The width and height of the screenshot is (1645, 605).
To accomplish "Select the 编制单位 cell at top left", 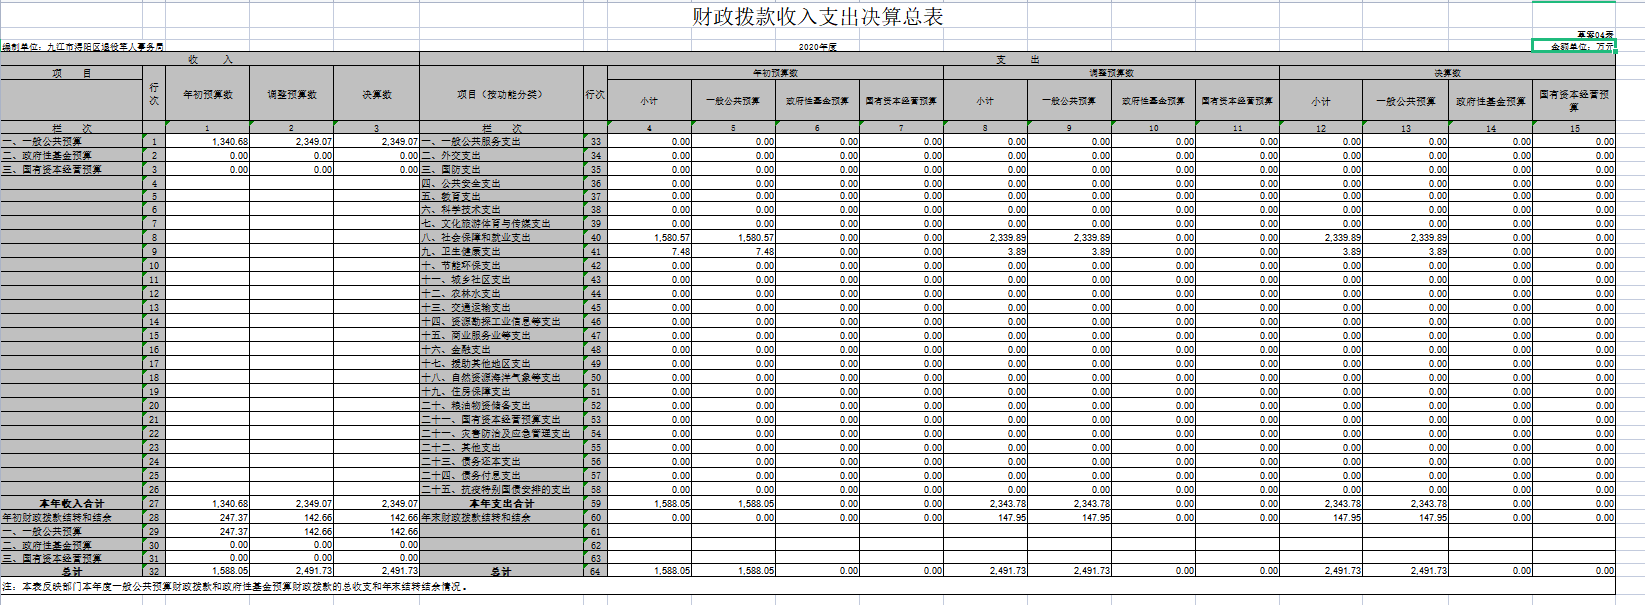I will [x=83, y=46].
